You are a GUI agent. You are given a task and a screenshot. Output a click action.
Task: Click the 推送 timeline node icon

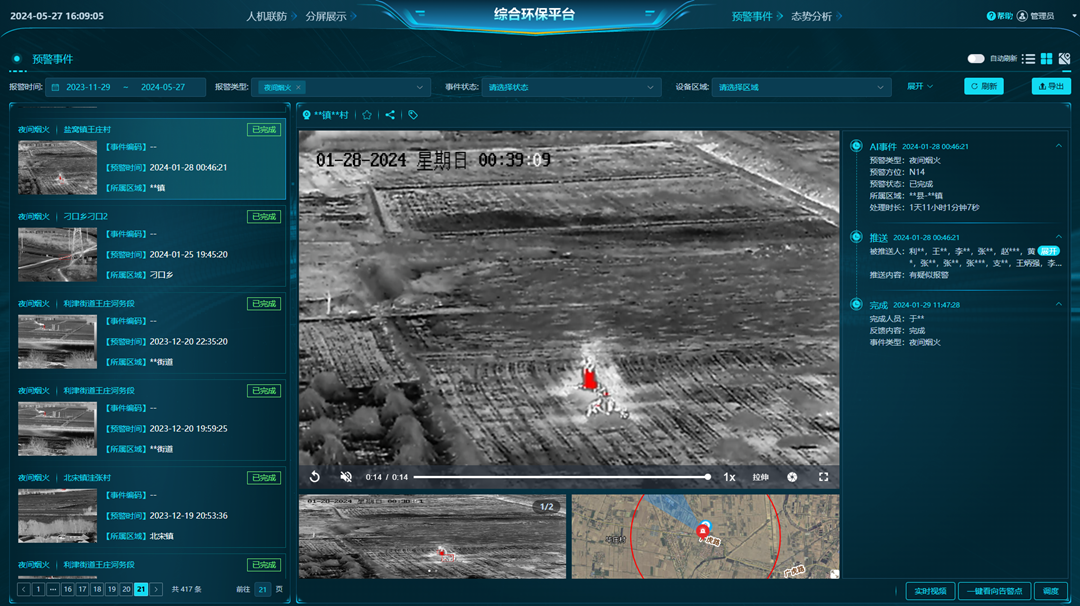[x=856, y=237]
